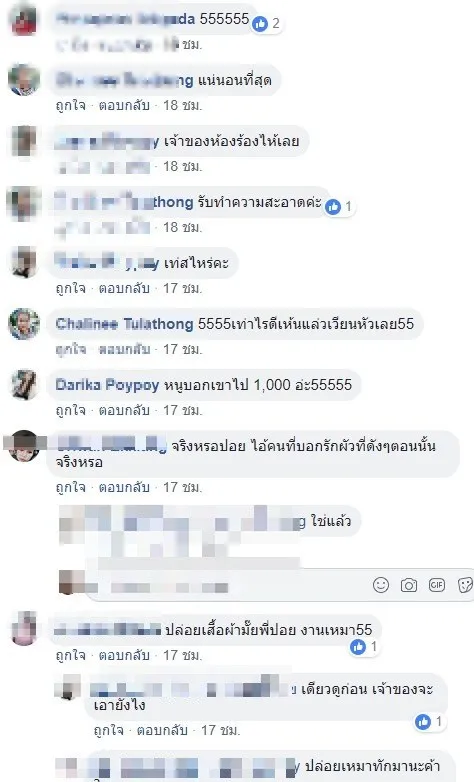The image size is (474, 782).
Task: View like reaction on เดี๋ยวดูก่อน reply
Action: (x=429, y=721)
